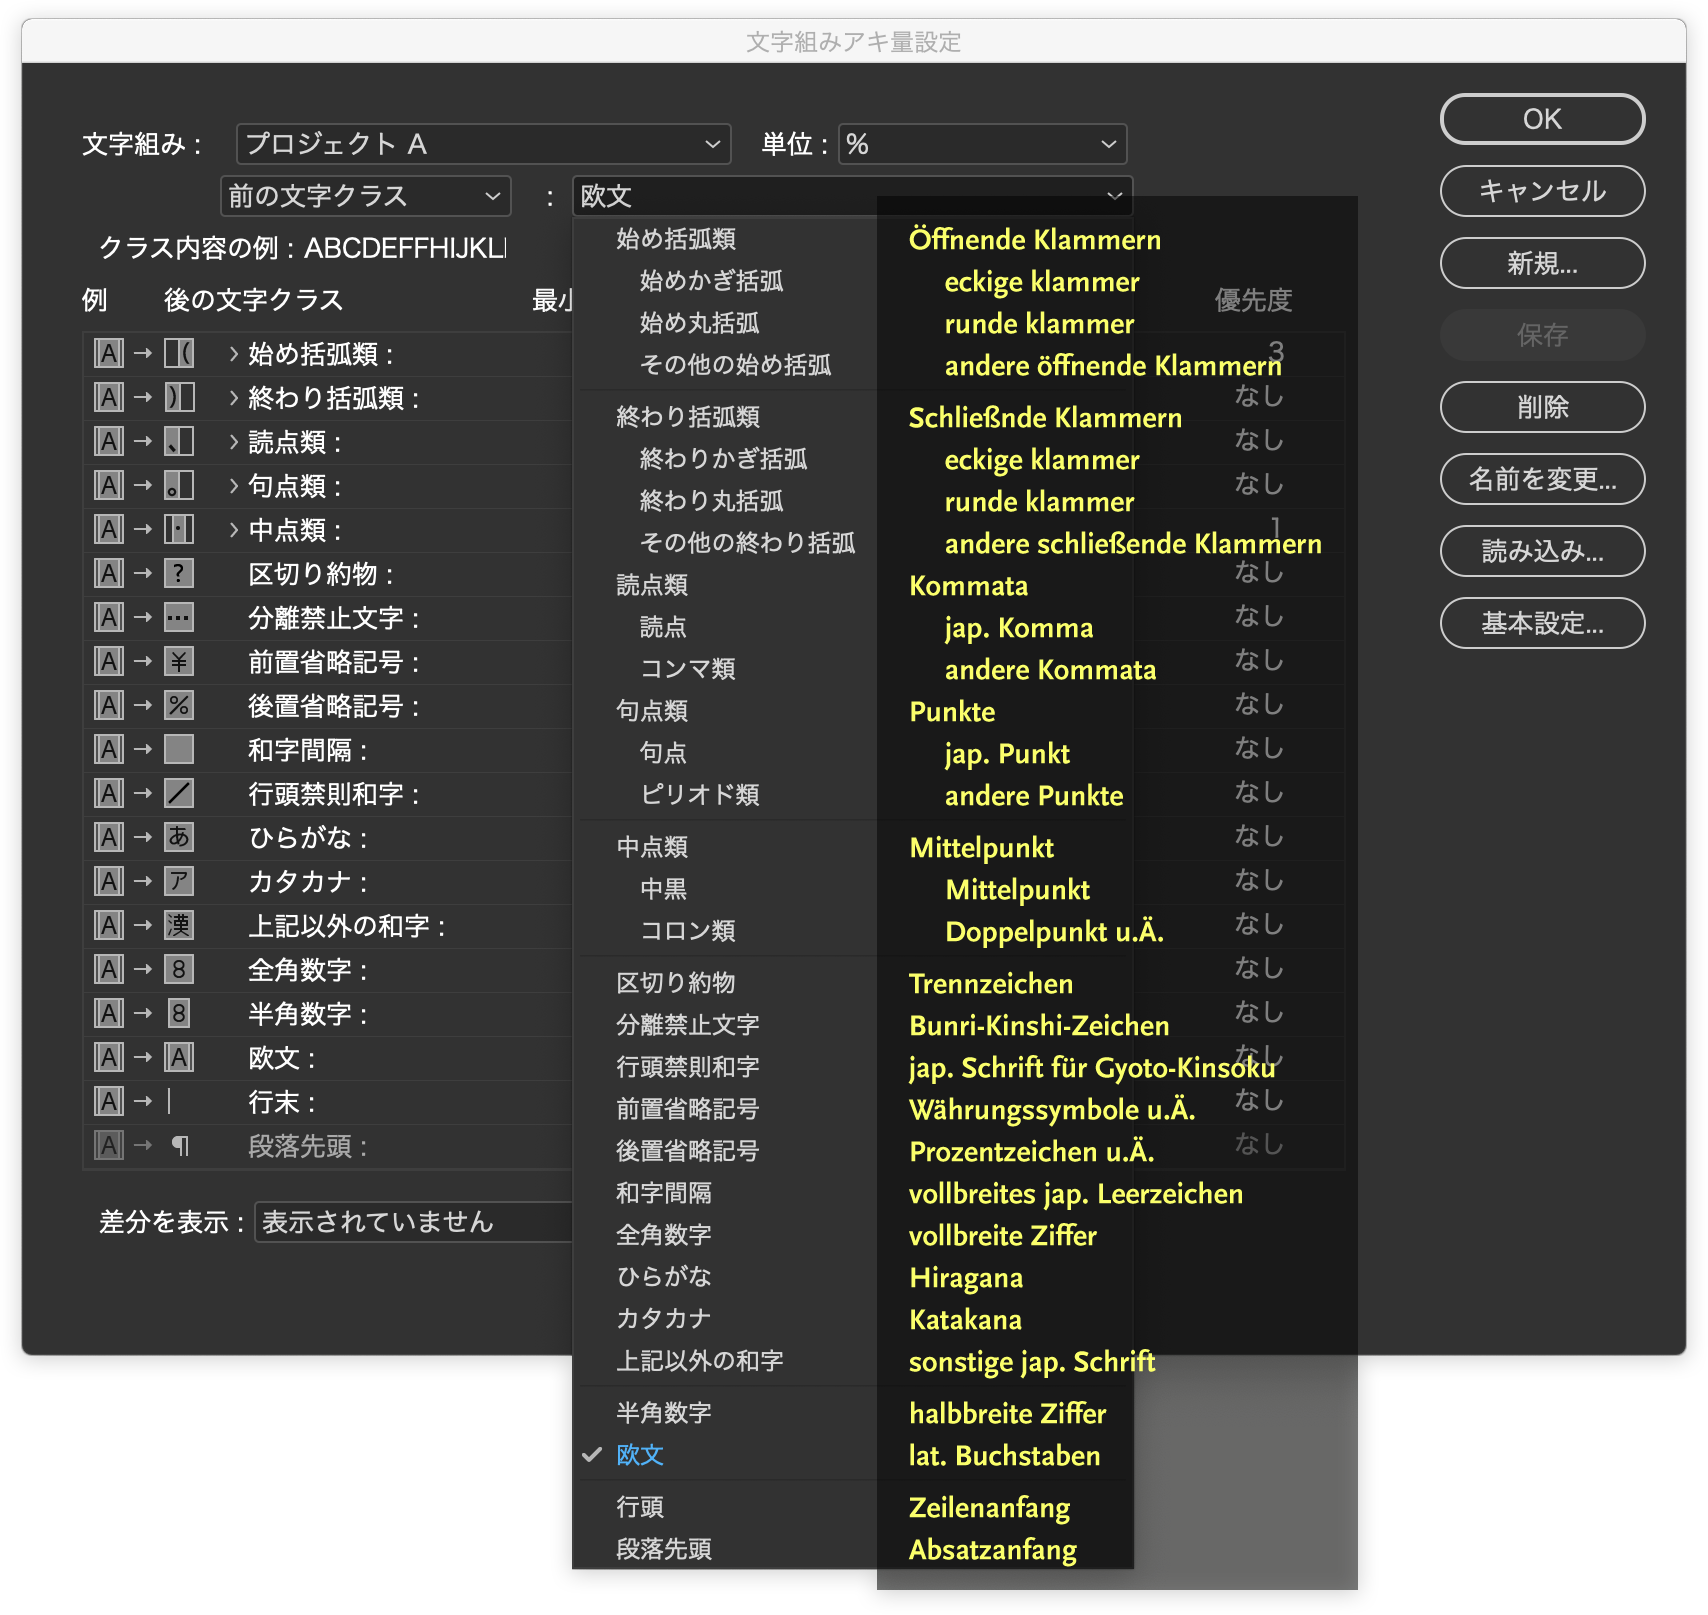Click the kanji 漢 icon in 上記以外の和字 row
The image size is (1708, 1615).
pos(179,925)
